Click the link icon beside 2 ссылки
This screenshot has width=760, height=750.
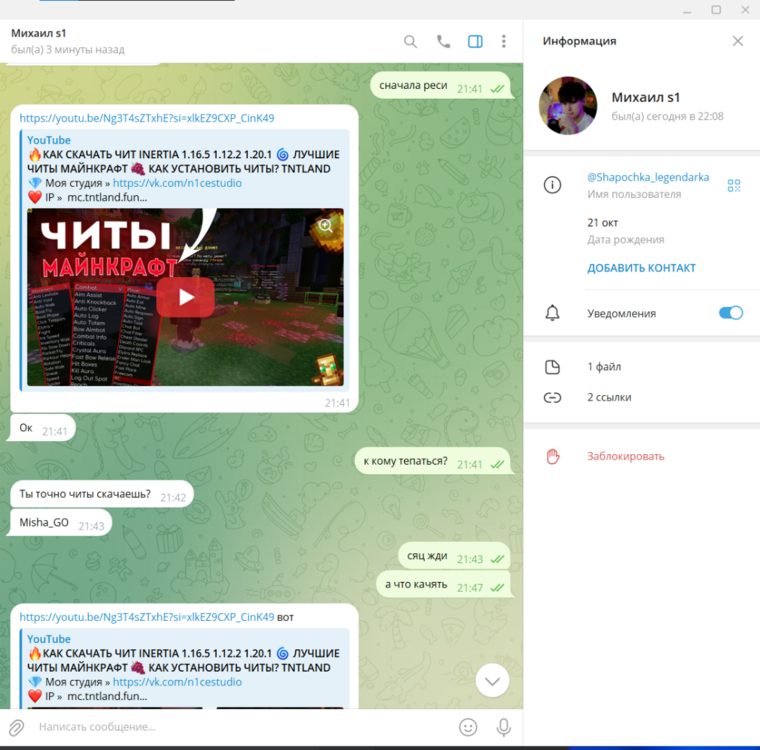point(553,398)
